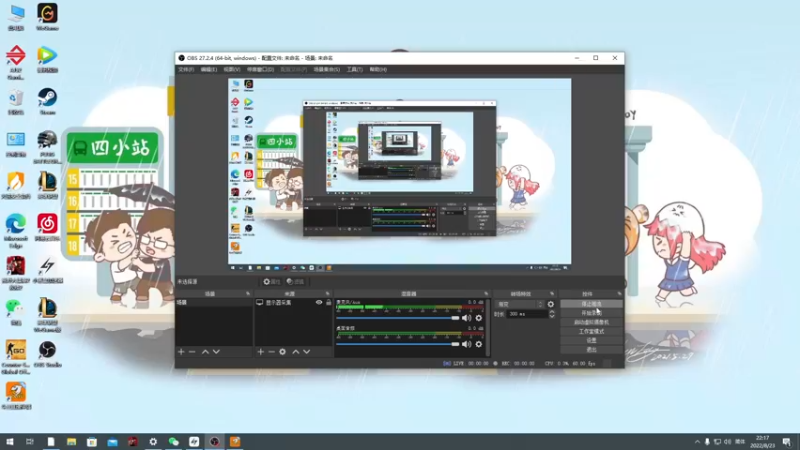Add a new source with the plus icon
Viewport: 800px width, 450px height.
click(x=261, y=352)
